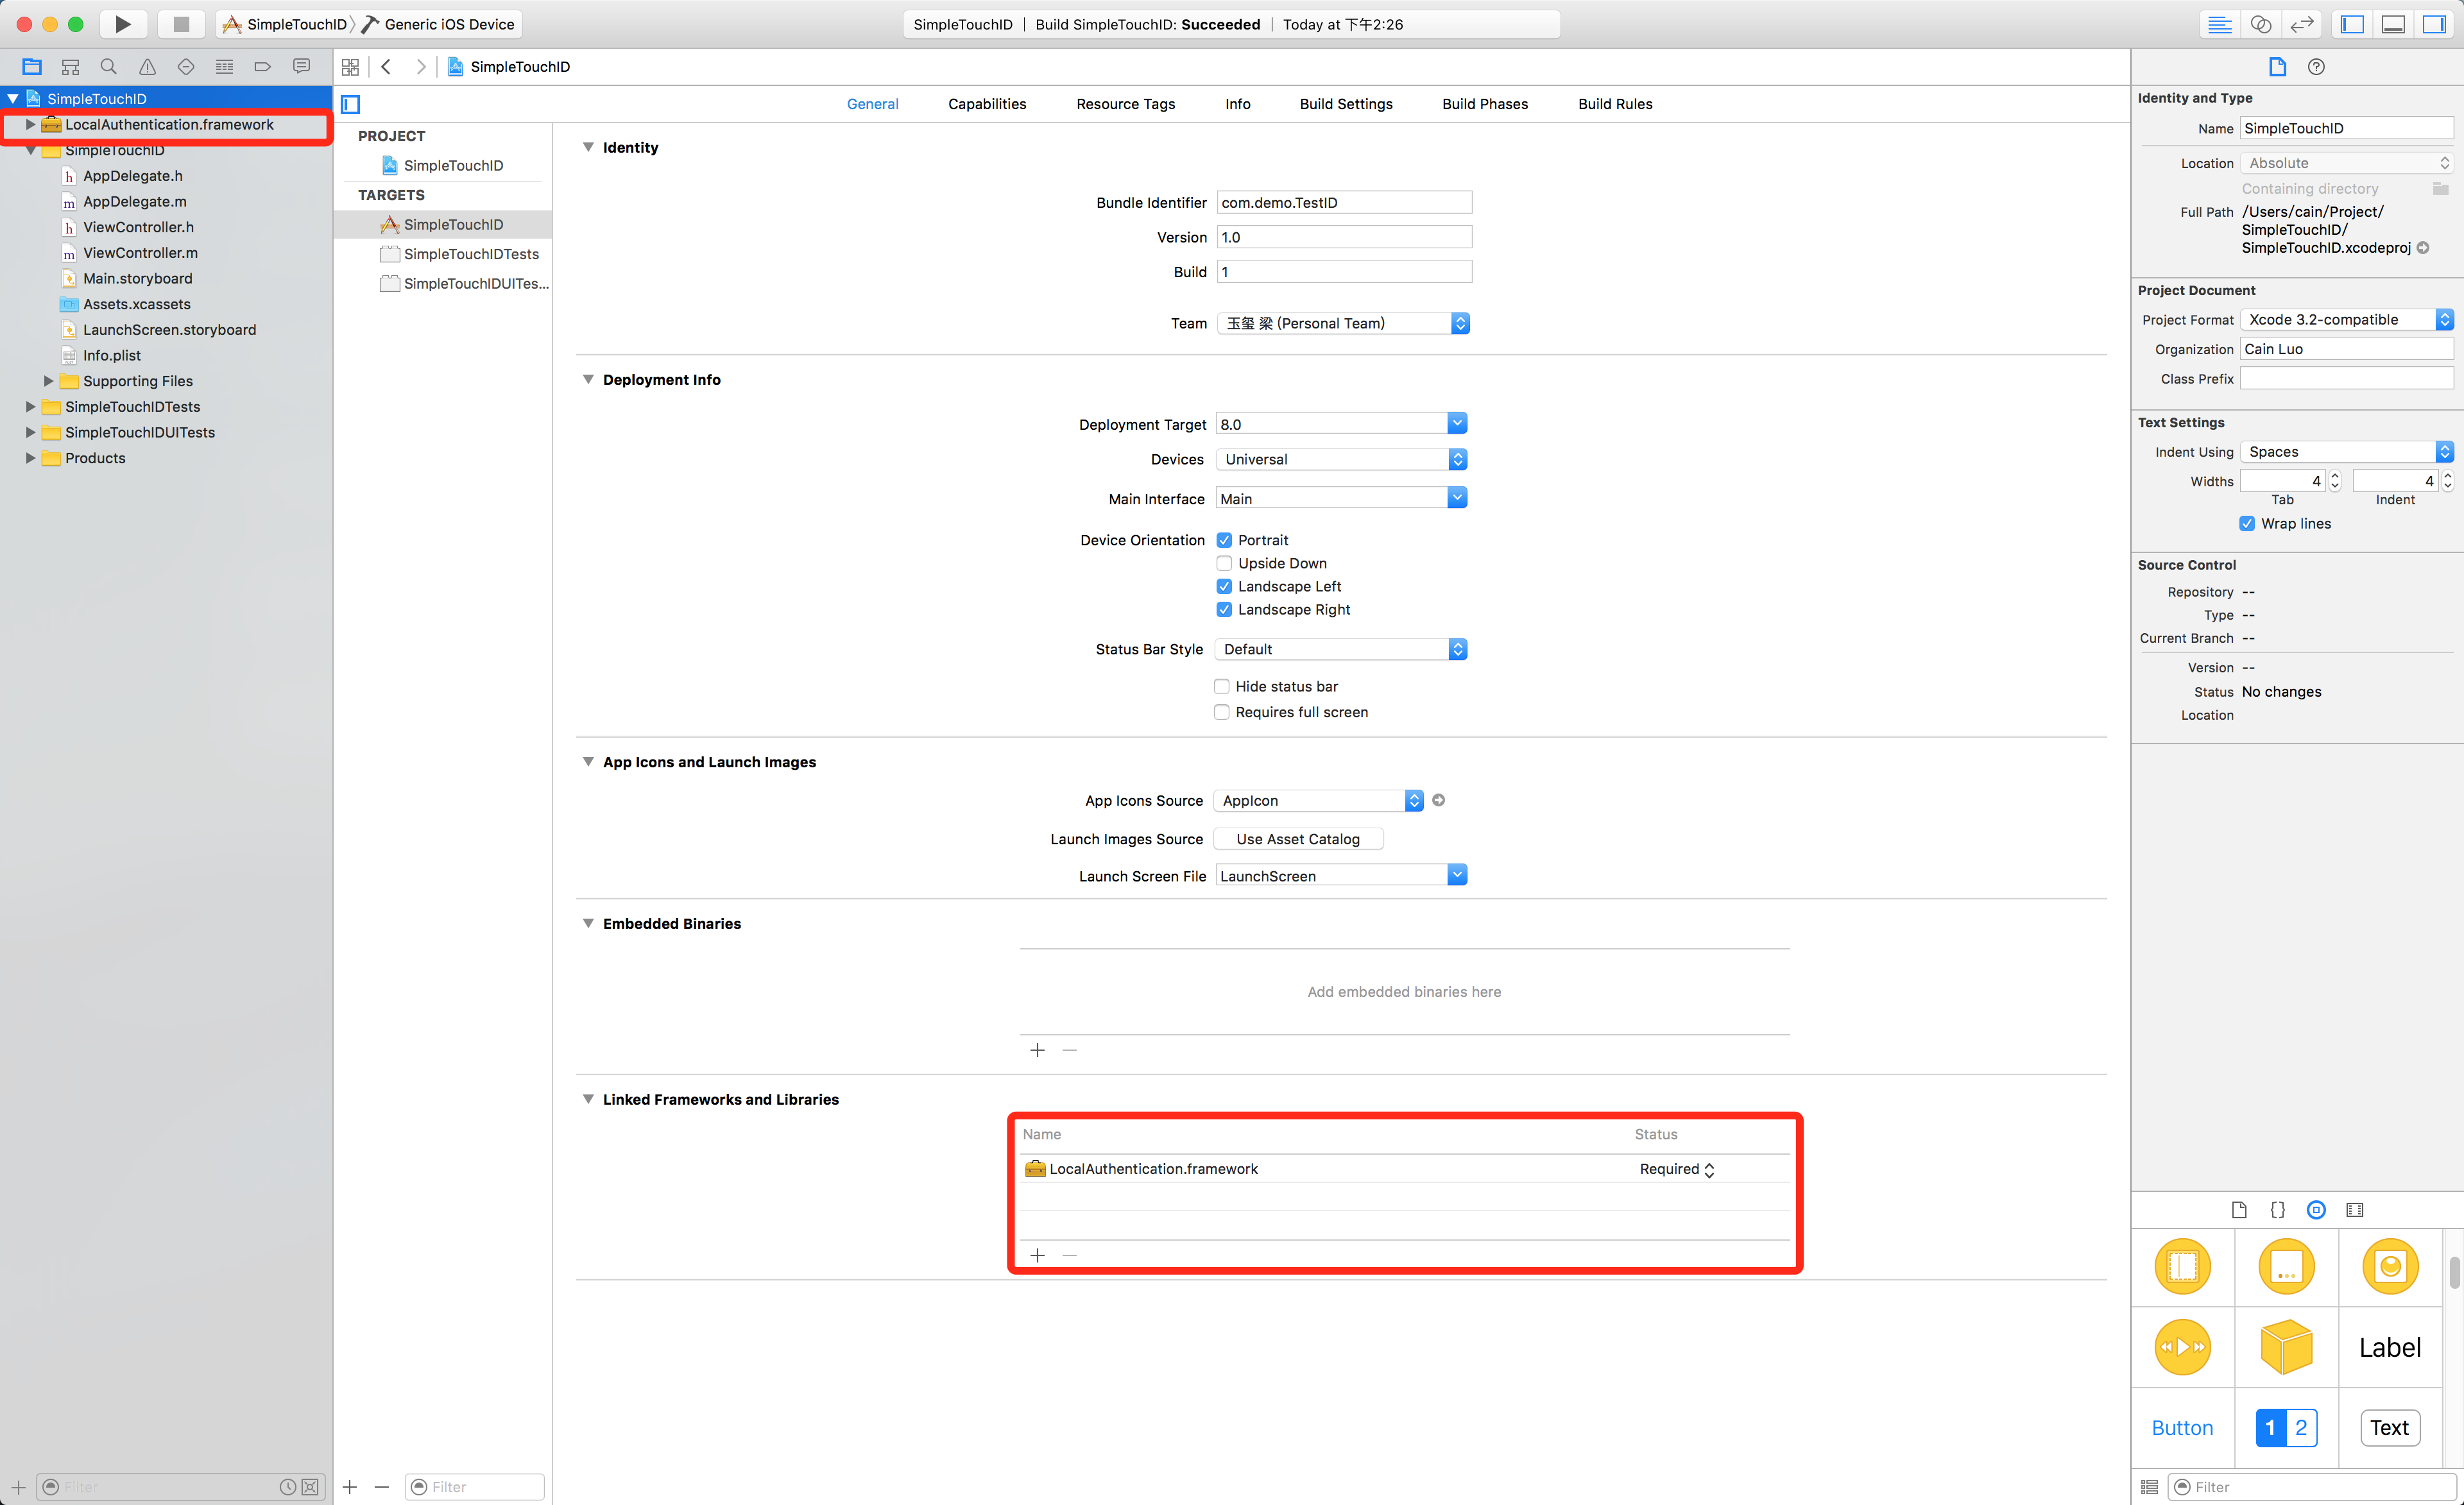Click the Use Asset Catalog button
2464x1505 pixels.
[x=1297, y=839]
